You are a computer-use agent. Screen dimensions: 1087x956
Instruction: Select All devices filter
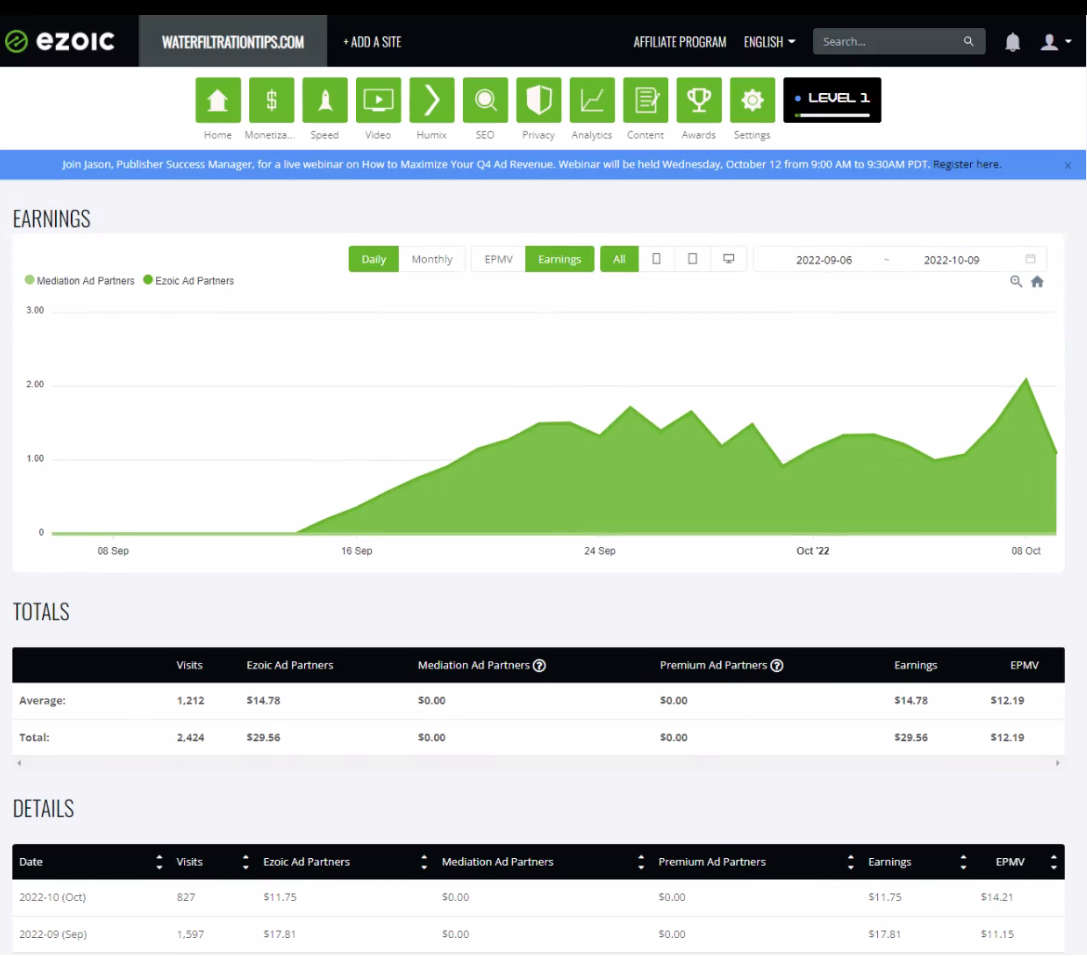pos(619,259)
